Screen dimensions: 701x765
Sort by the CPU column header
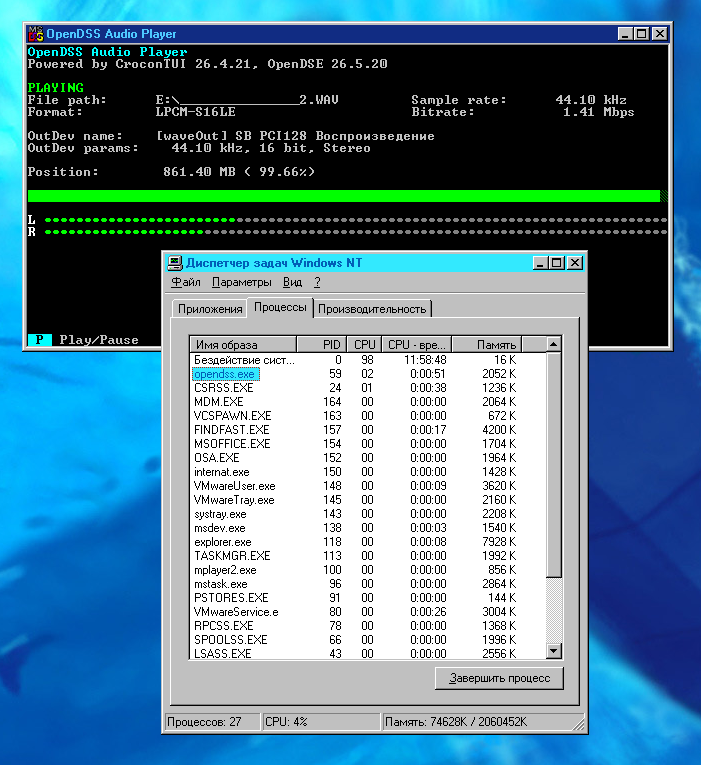[x=364, y=344]
